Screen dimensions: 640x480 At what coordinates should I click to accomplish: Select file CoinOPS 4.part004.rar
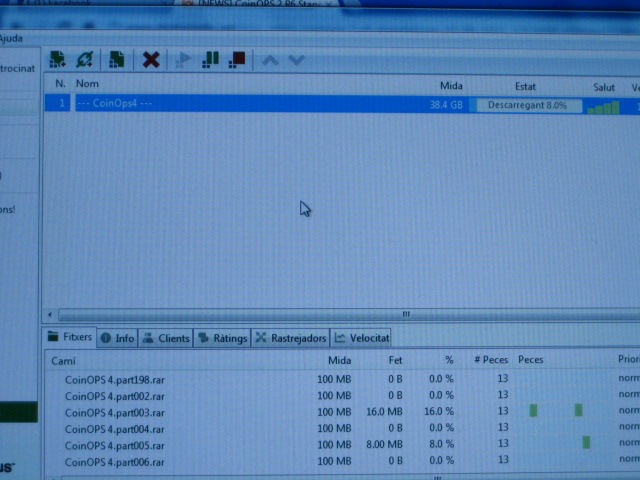[x=115, y=429]
